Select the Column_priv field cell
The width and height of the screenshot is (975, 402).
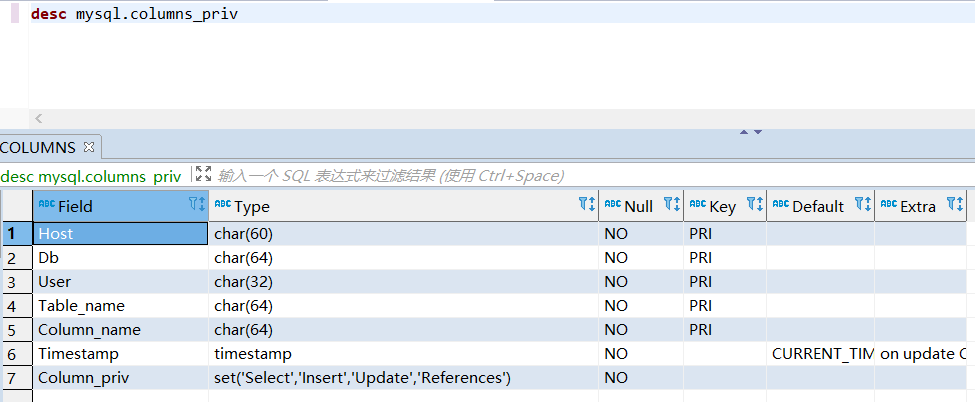click(84, 378)
